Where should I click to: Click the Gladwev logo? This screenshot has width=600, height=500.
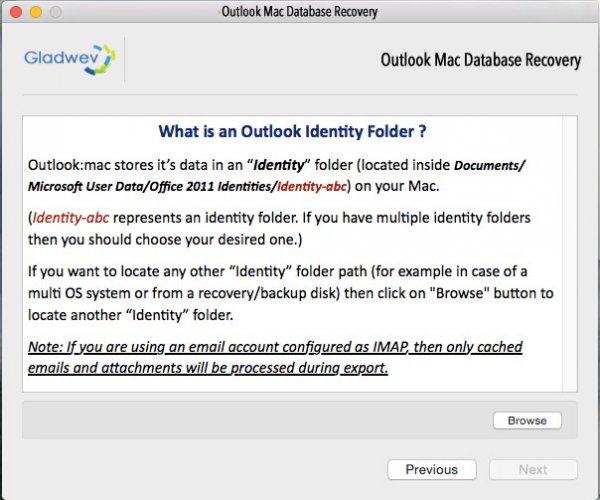pyautogui.click(x=70, y=59)
